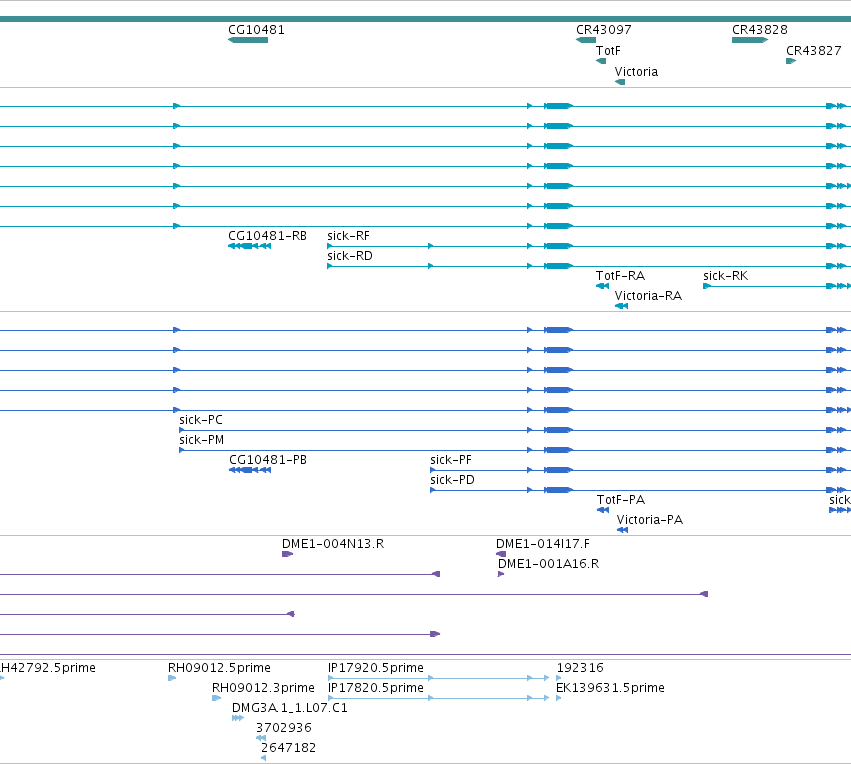Select the CG10481 gene label

256,30
